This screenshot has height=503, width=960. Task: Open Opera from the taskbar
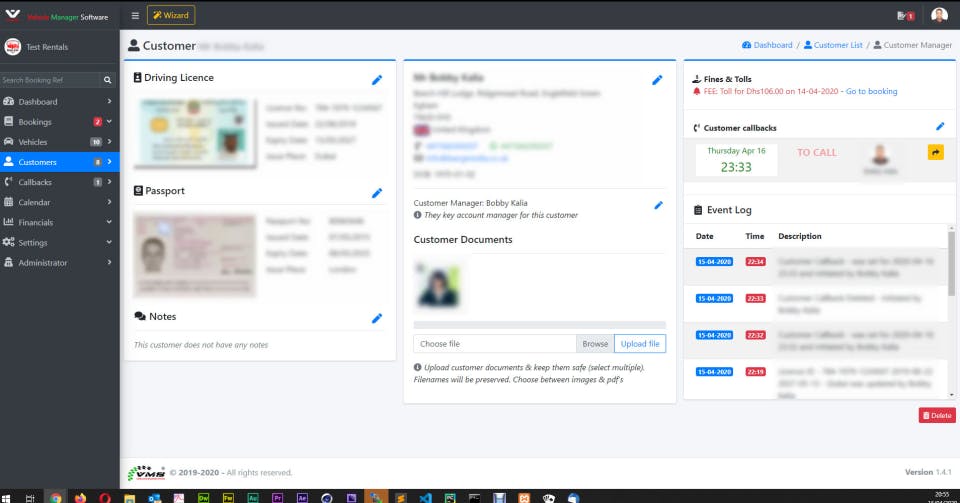[105, 498]
